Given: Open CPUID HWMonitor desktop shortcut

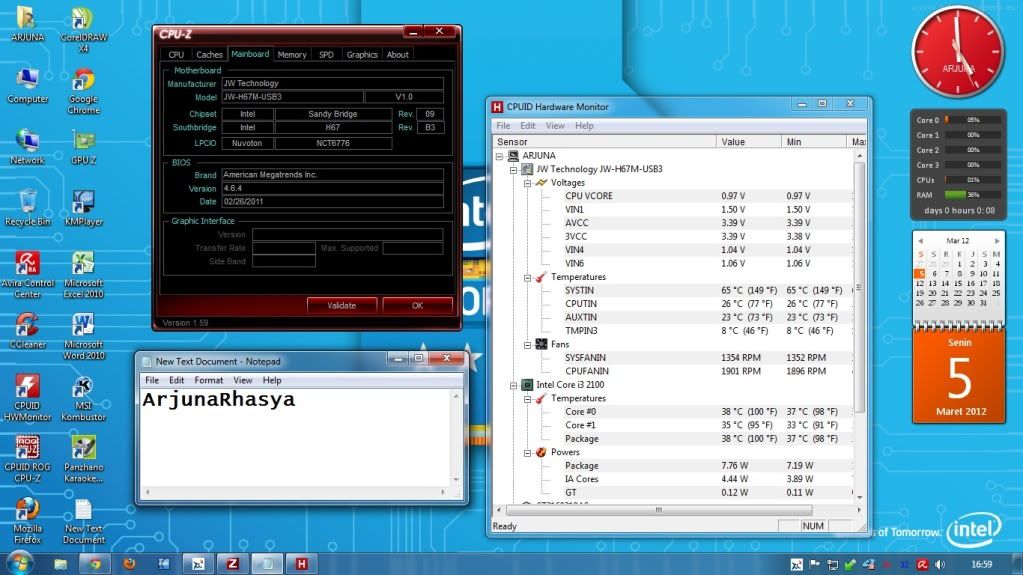Looking at the screenshot, I should 27,397.
